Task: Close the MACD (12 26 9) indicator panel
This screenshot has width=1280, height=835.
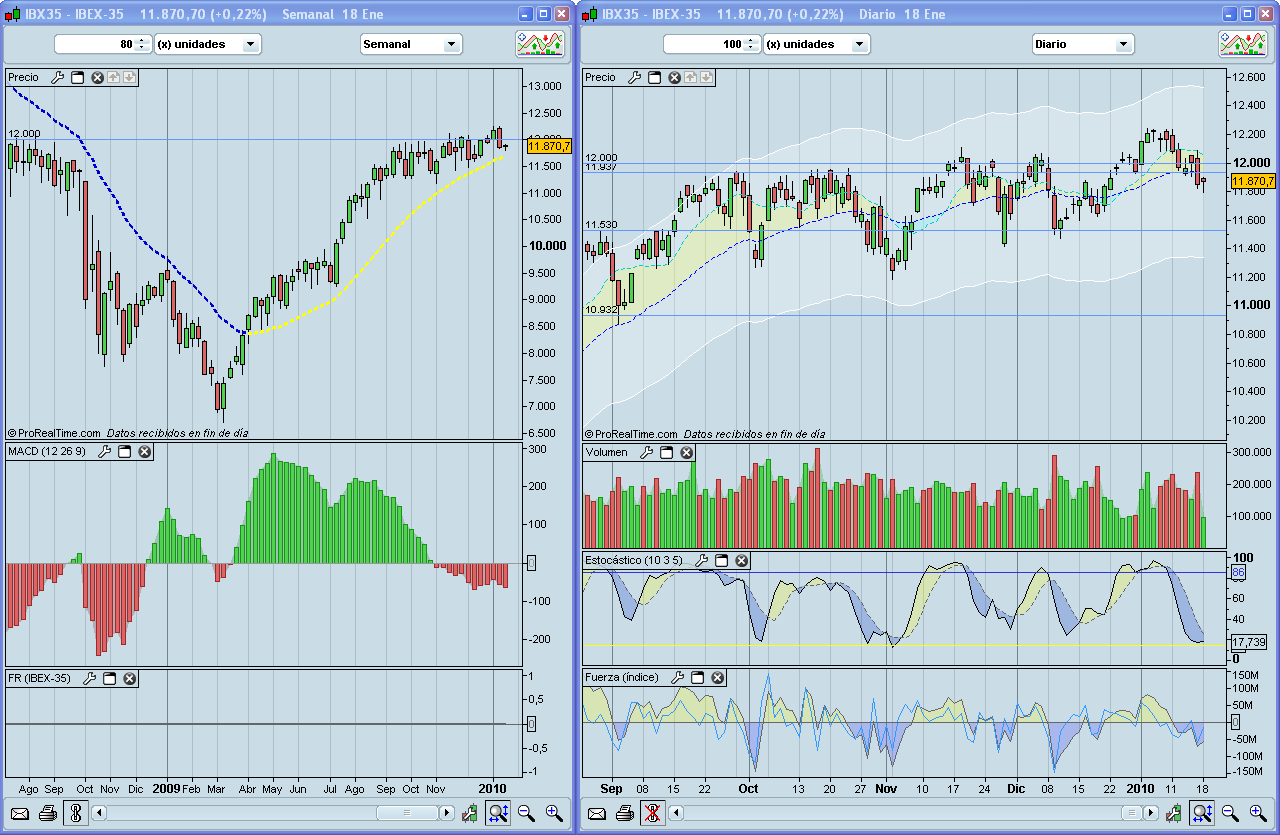Action: (x=145, y=452)
